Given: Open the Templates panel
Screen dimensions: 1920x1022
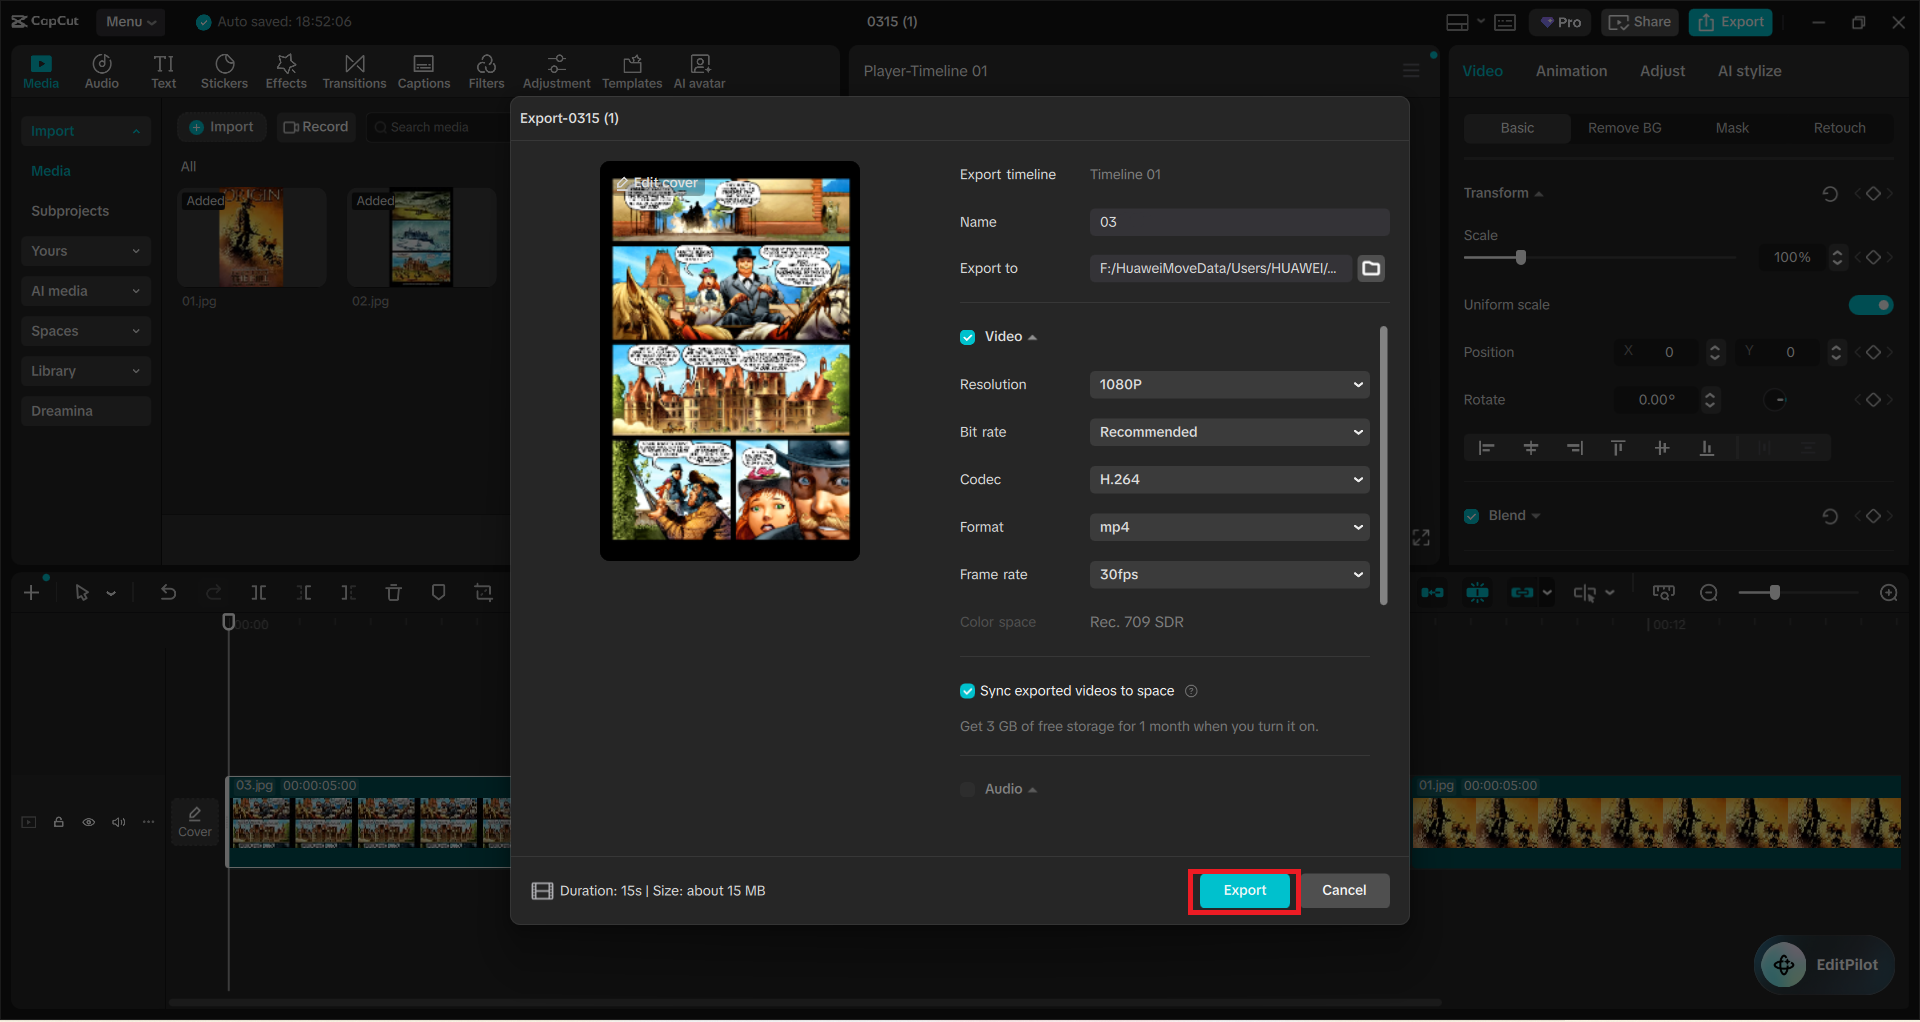Looking at the screenshot, I should 631,70.
